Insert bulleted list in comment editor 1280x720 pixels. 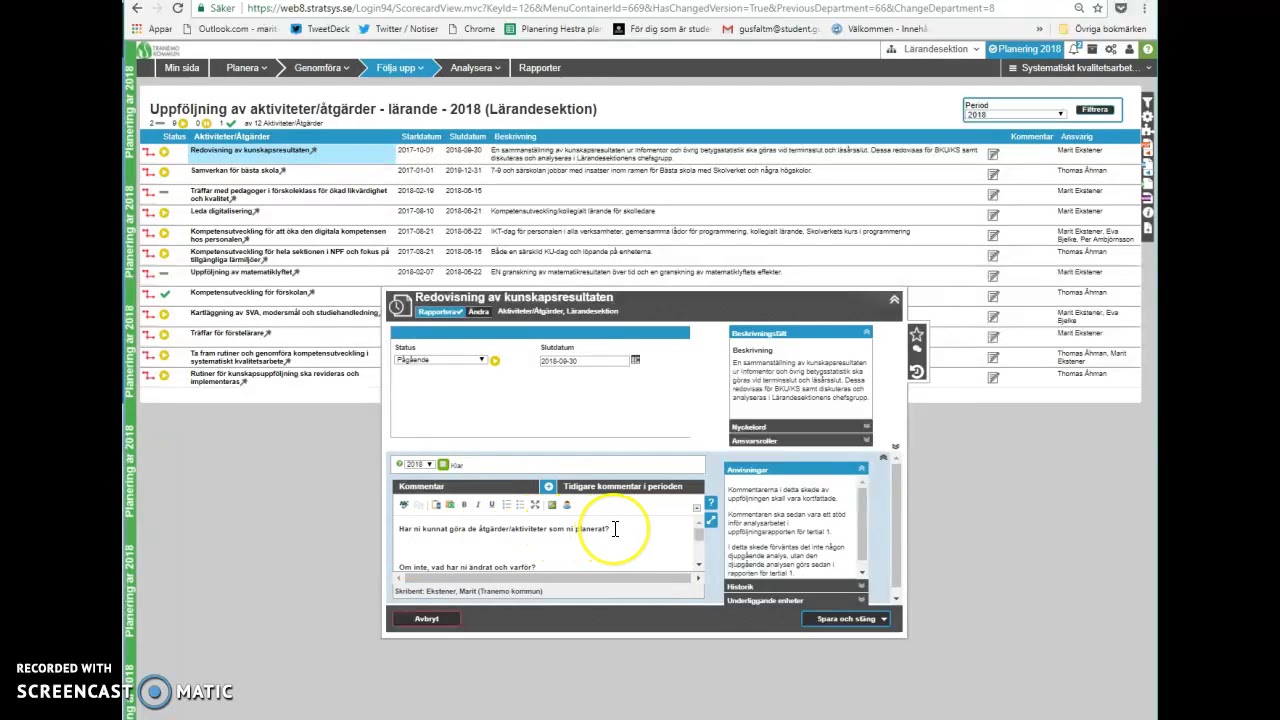click(x=520, y=505)
